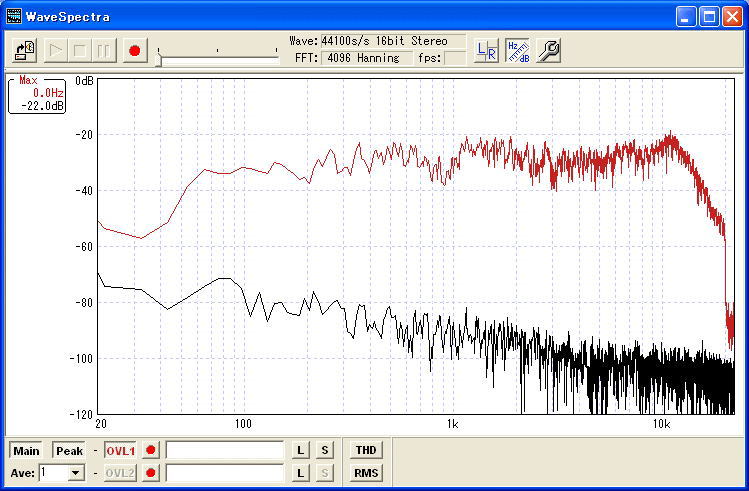The image size is (749, 491).
Task: Click the red record dot next to OVL1
Action: (150, 450)
